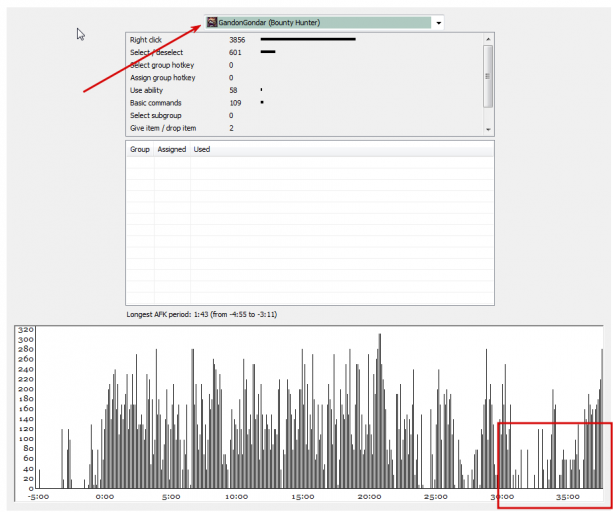Select the Right click action row
The height and width of the screenshot is (512, 613).
coord(305,40)
